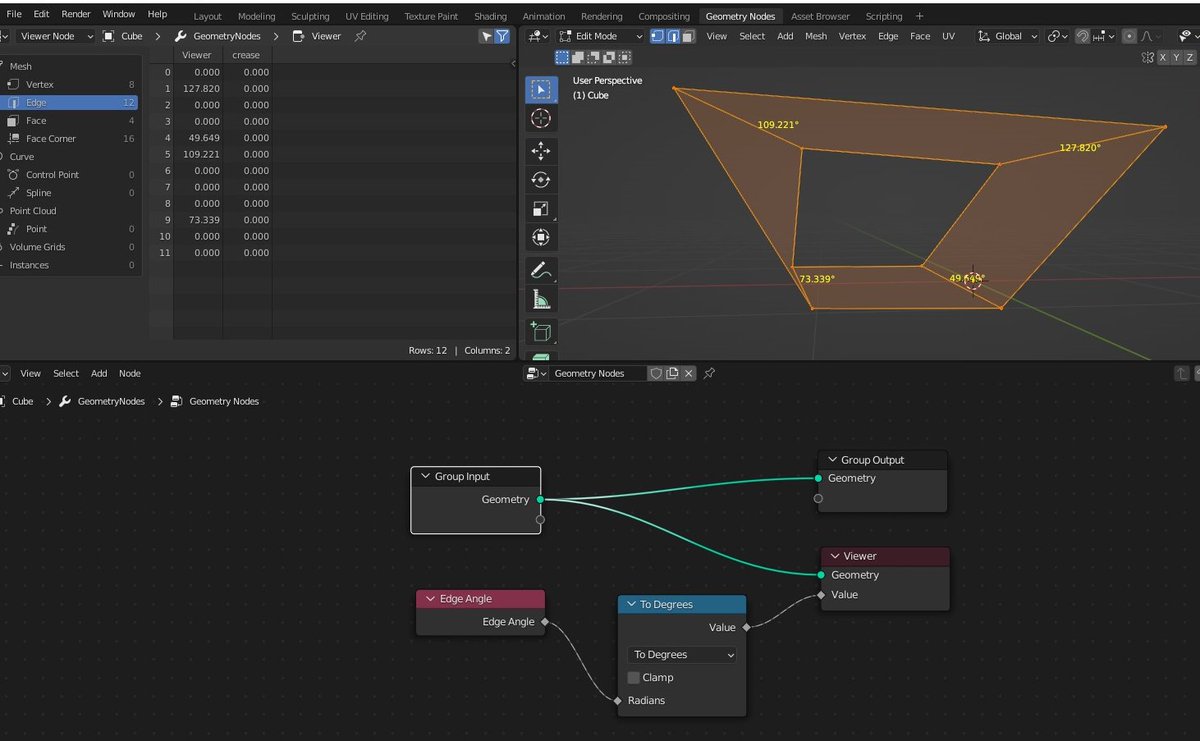Screen dimensions: 1200x741
Task: Select the 3D Cursor tool
Action: point(541,118)
